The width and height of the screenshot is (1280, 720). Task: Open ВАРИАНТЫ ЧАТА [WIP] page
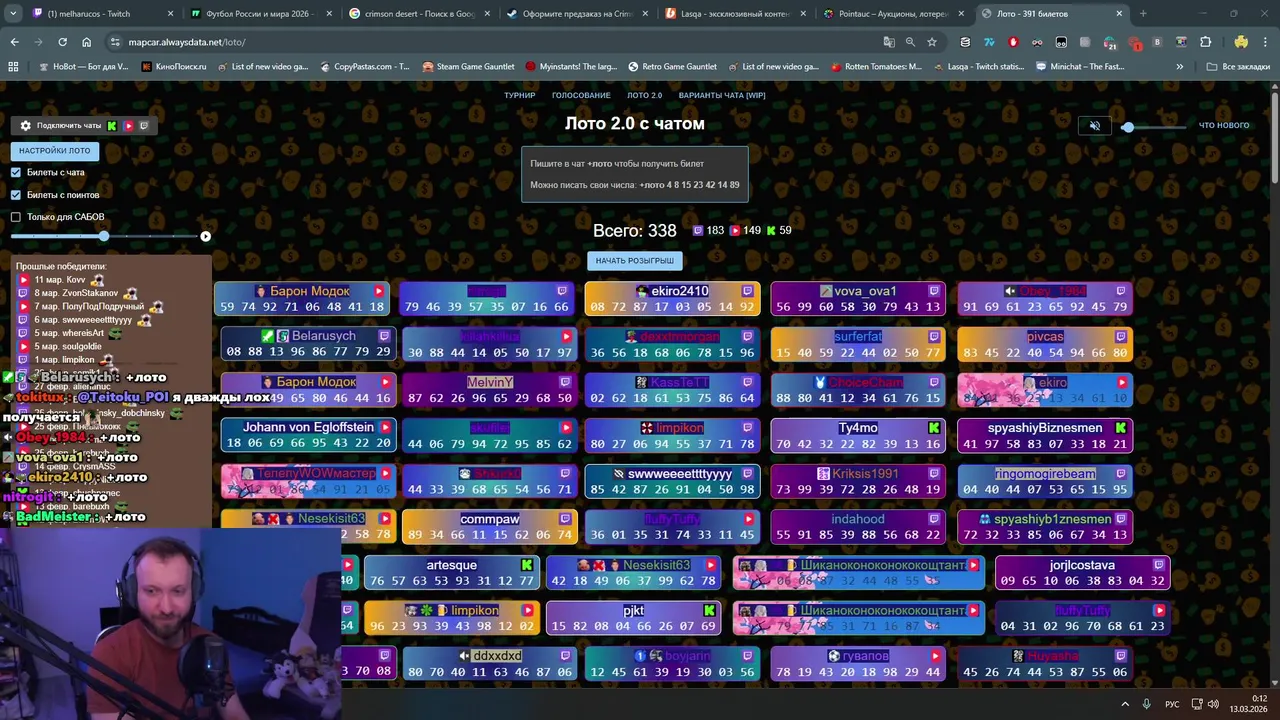[x=722, y=95]
